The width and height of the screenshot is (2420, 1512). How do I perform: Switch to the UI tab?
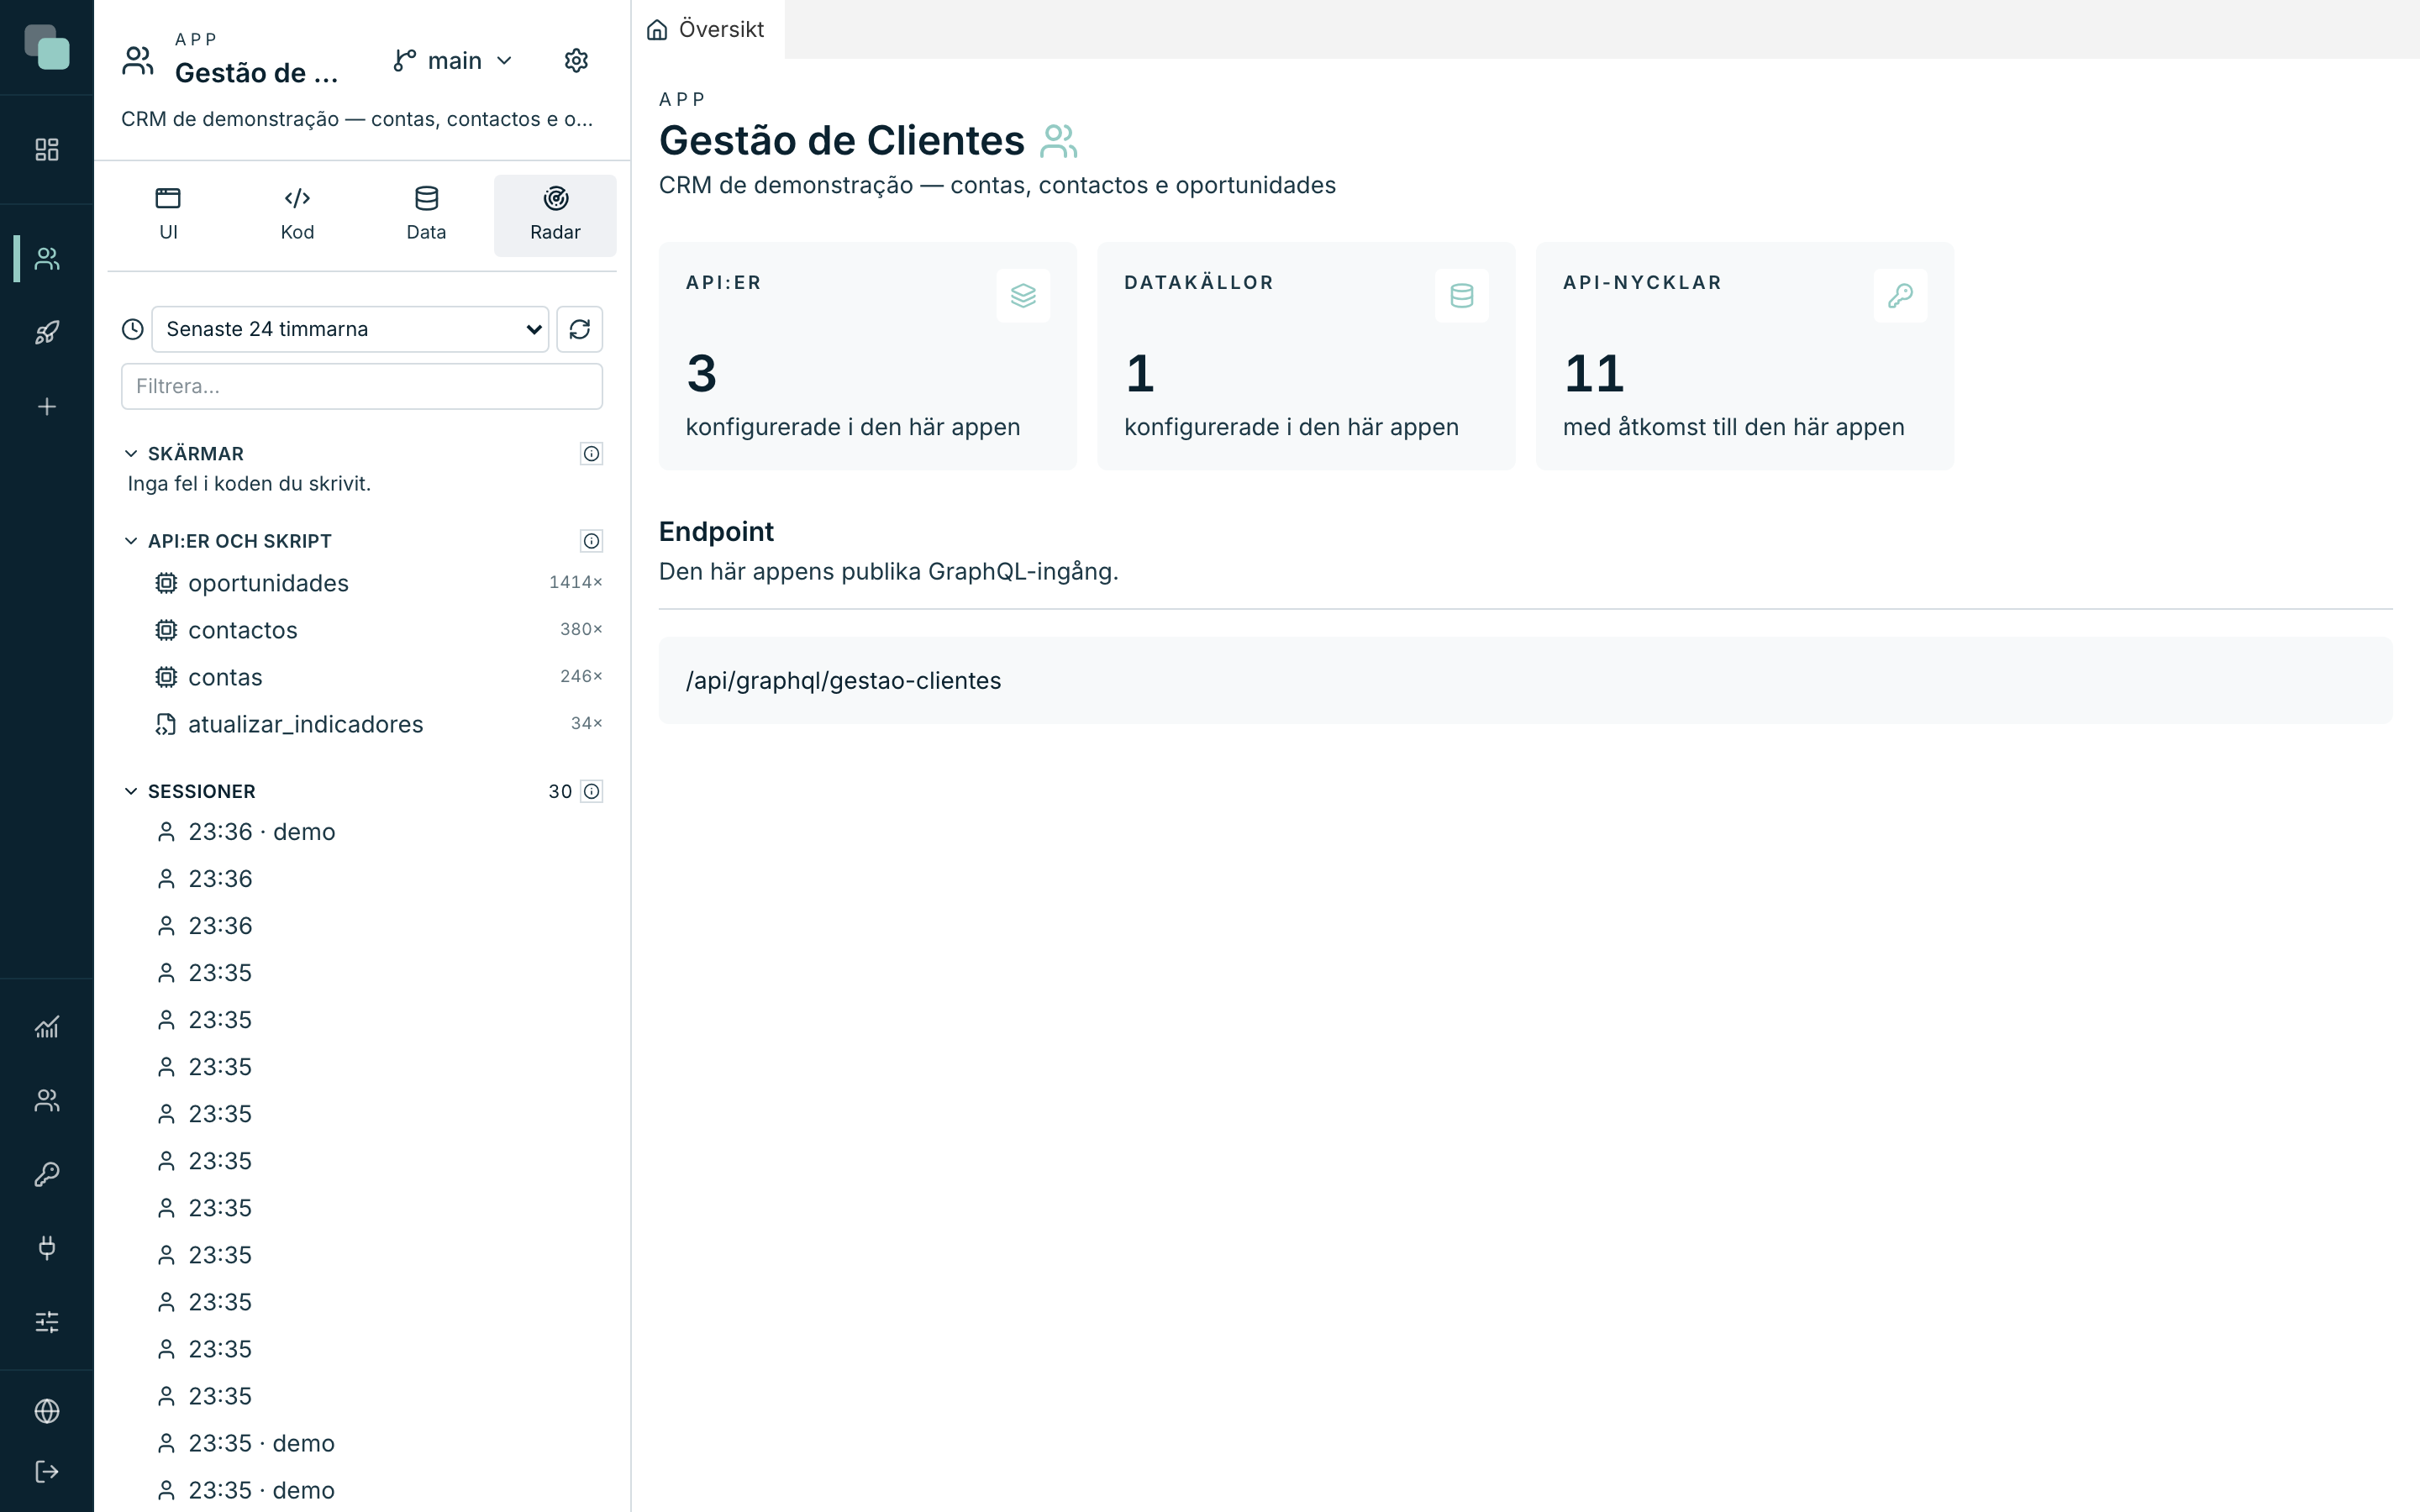(168, 215)
